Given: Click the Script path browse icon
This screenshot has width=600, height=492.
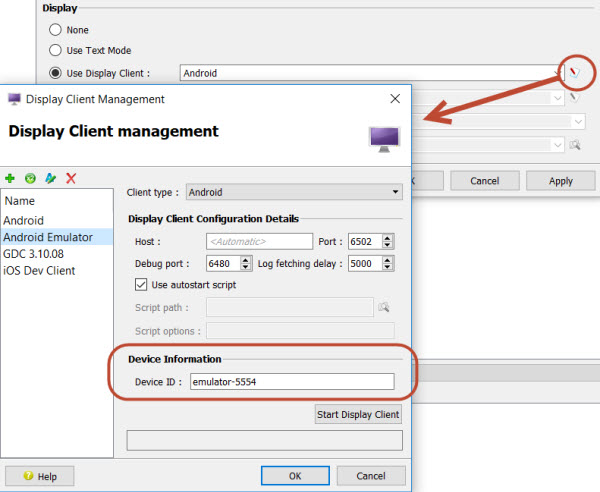Looking at the screenshot, I should [383, 307].
